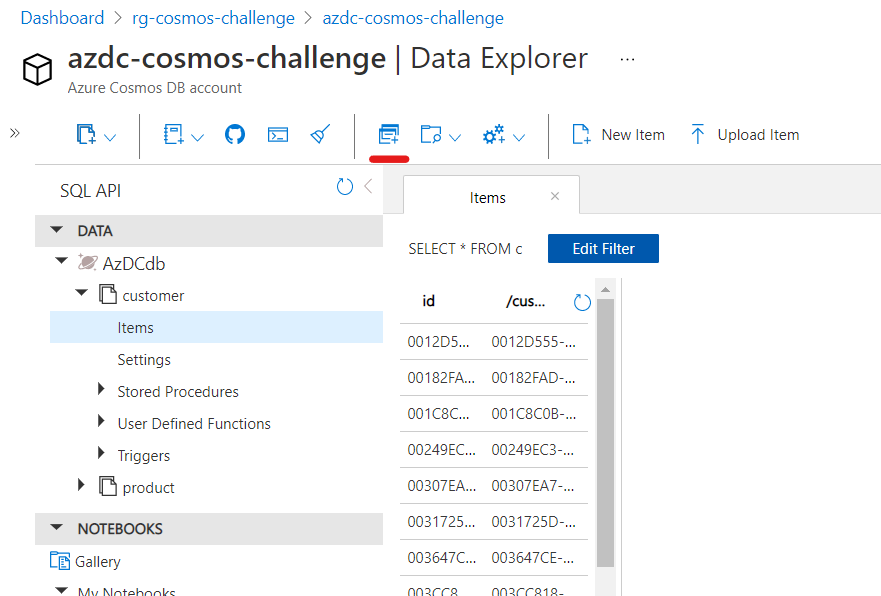
Task: Select the Items tab
Action: [489, 196]
